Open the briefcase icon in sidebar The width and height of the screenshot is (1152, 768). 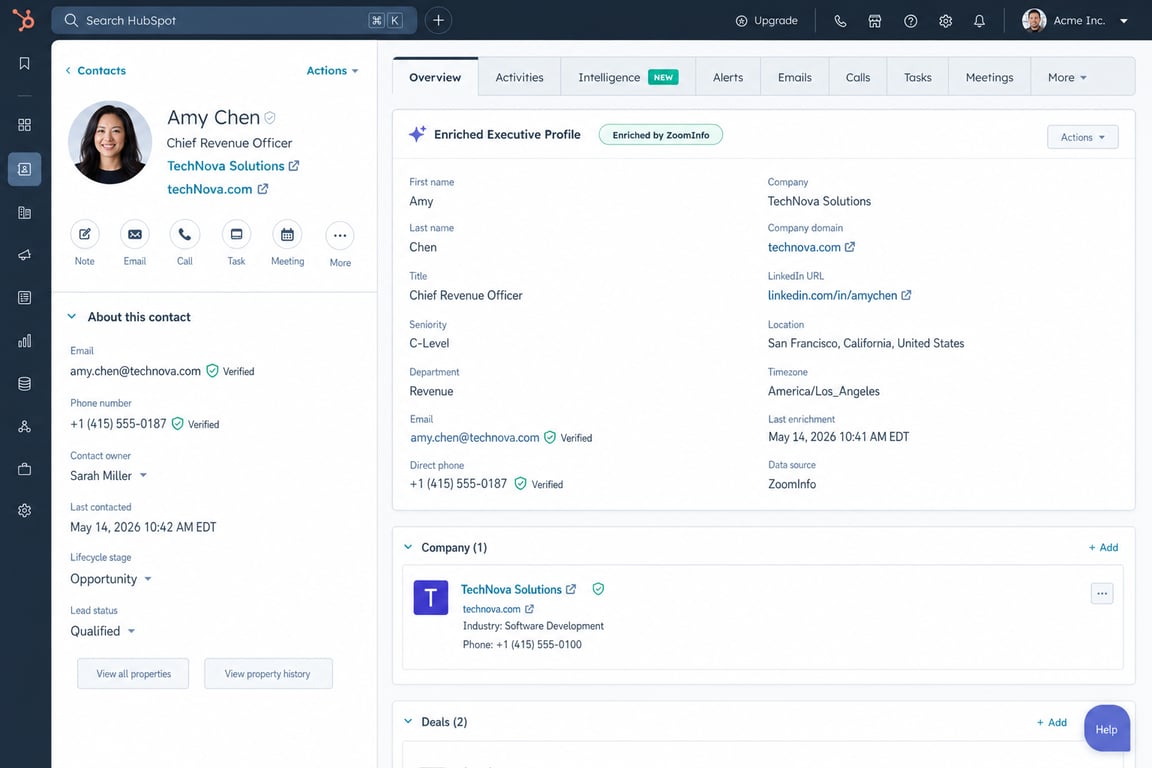(24, 469)
